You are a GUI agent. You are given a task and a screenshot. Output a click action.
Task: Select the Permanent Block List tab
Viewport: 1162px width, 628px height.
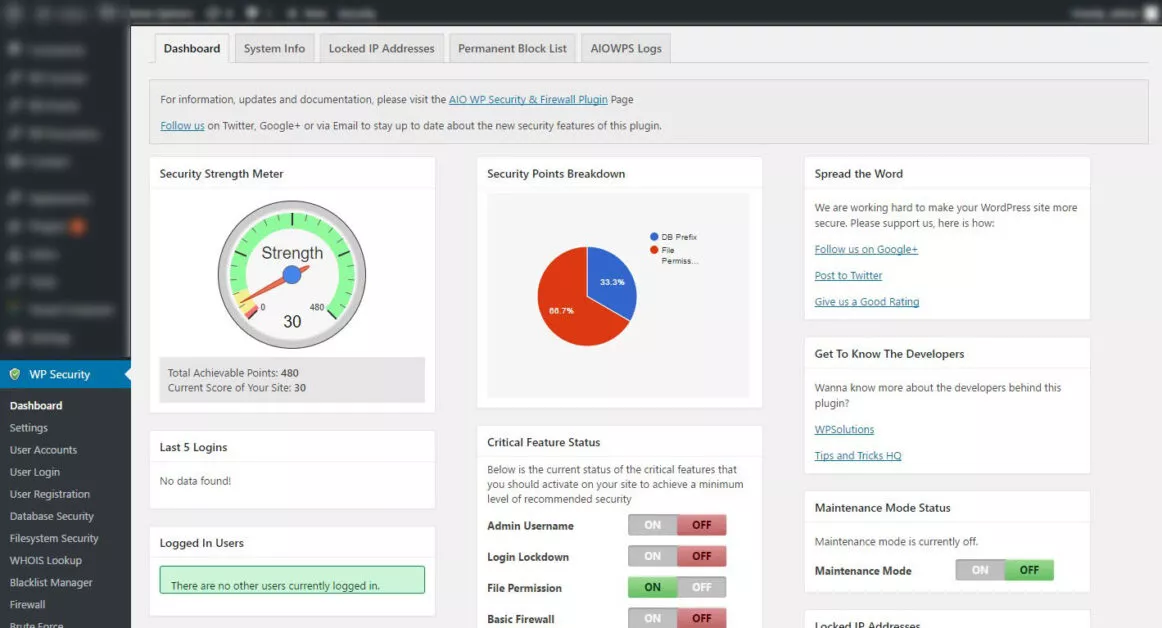[512, 48]
